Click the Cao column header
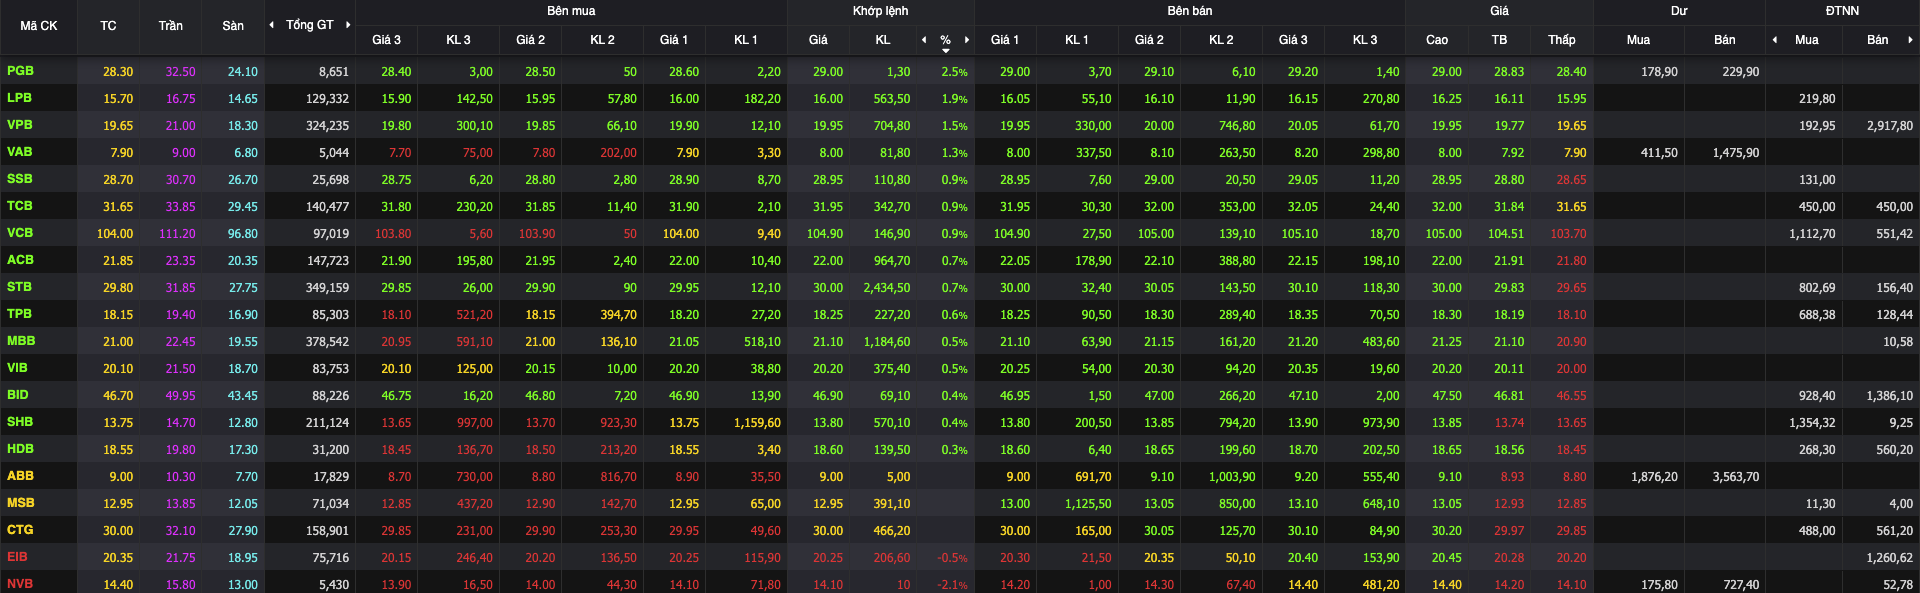This screenshot has height=593, width=1920. [x=1437, y=40]
